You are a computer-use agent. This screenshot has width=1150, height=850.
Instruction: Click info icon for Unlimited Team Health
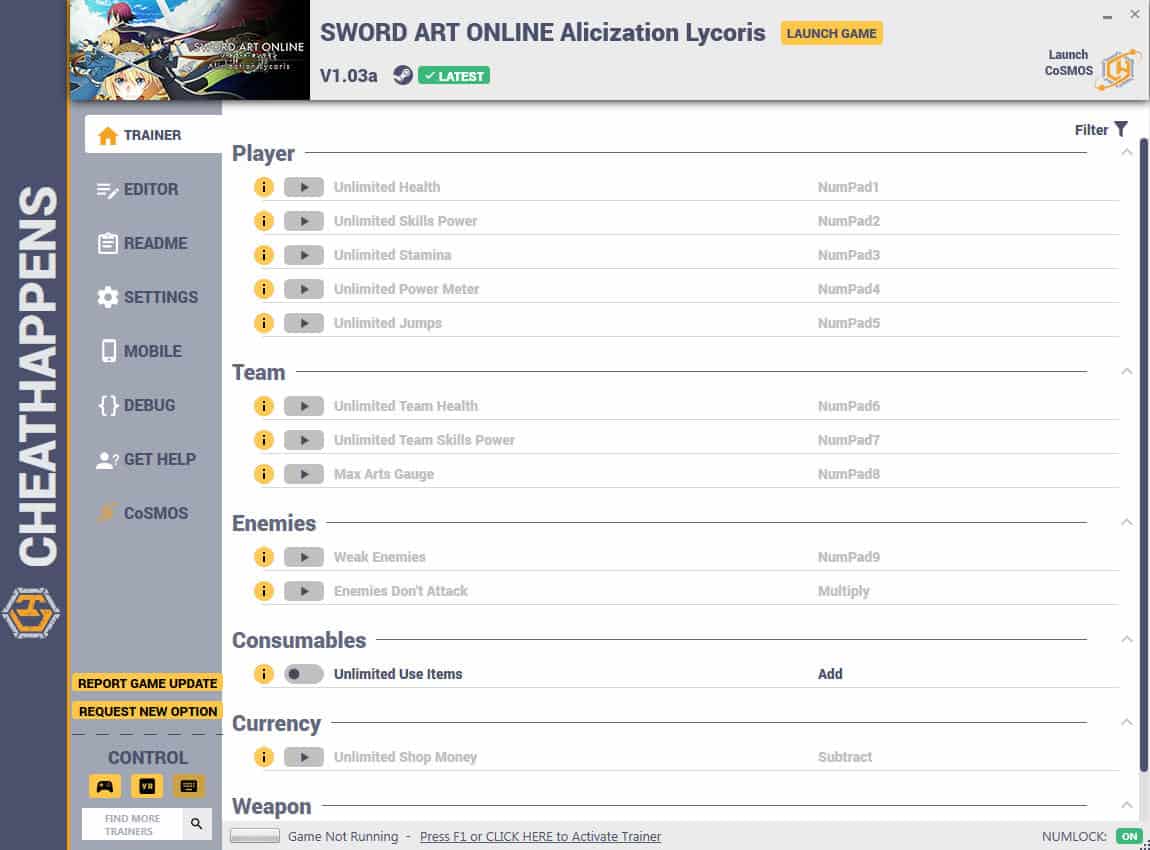(x=263, y=406)
